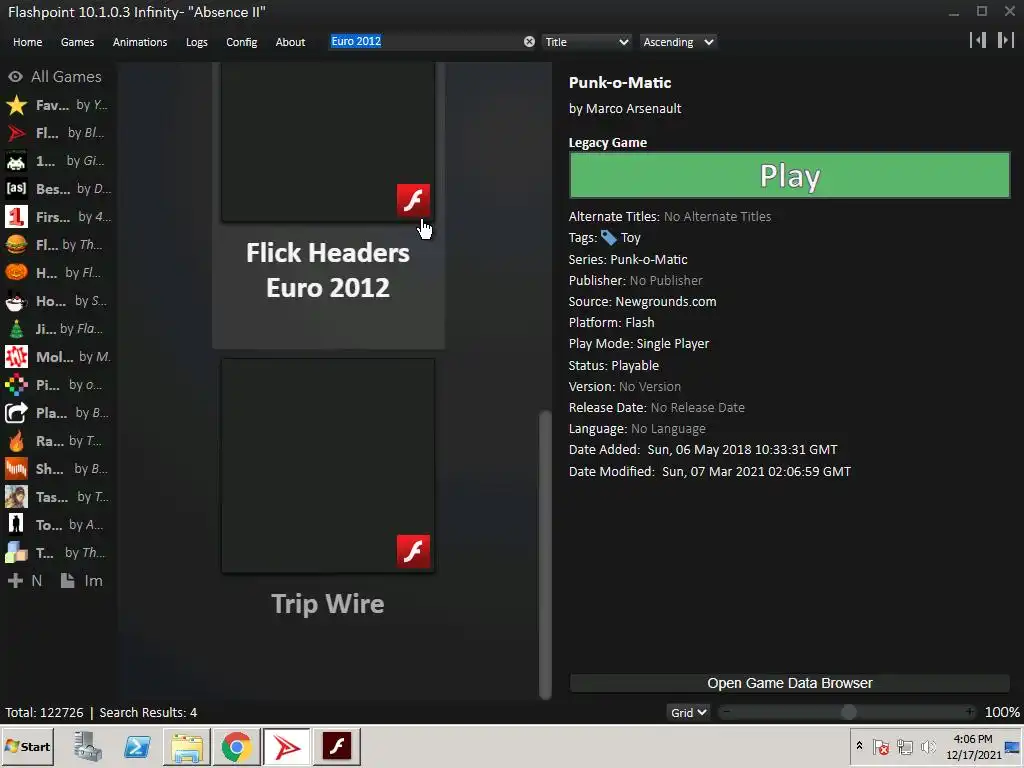
Task: Open the Christmas tree Ji... playlist
Action: coord(57,329)
